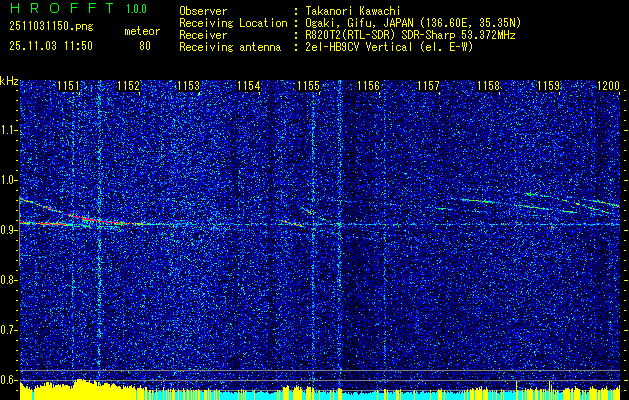Screen dimensions: 629x400
Task: Click the HROFFT program title
Action: coord(62,8)
